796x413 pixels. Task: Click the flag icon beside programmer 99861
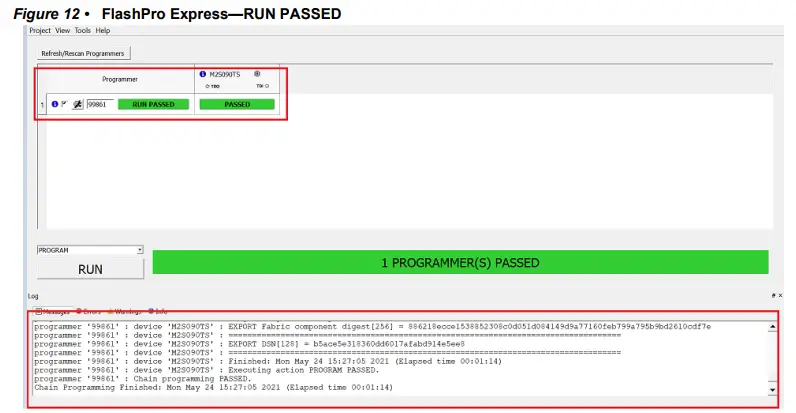[64, 104]
